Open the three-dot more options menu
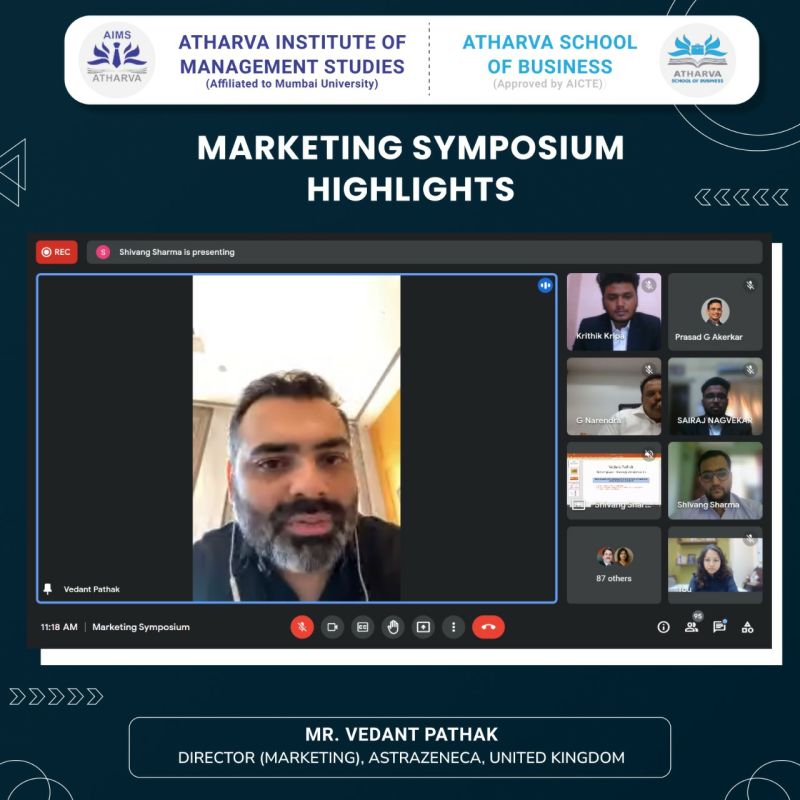800x800 pixels. point(453,627)
